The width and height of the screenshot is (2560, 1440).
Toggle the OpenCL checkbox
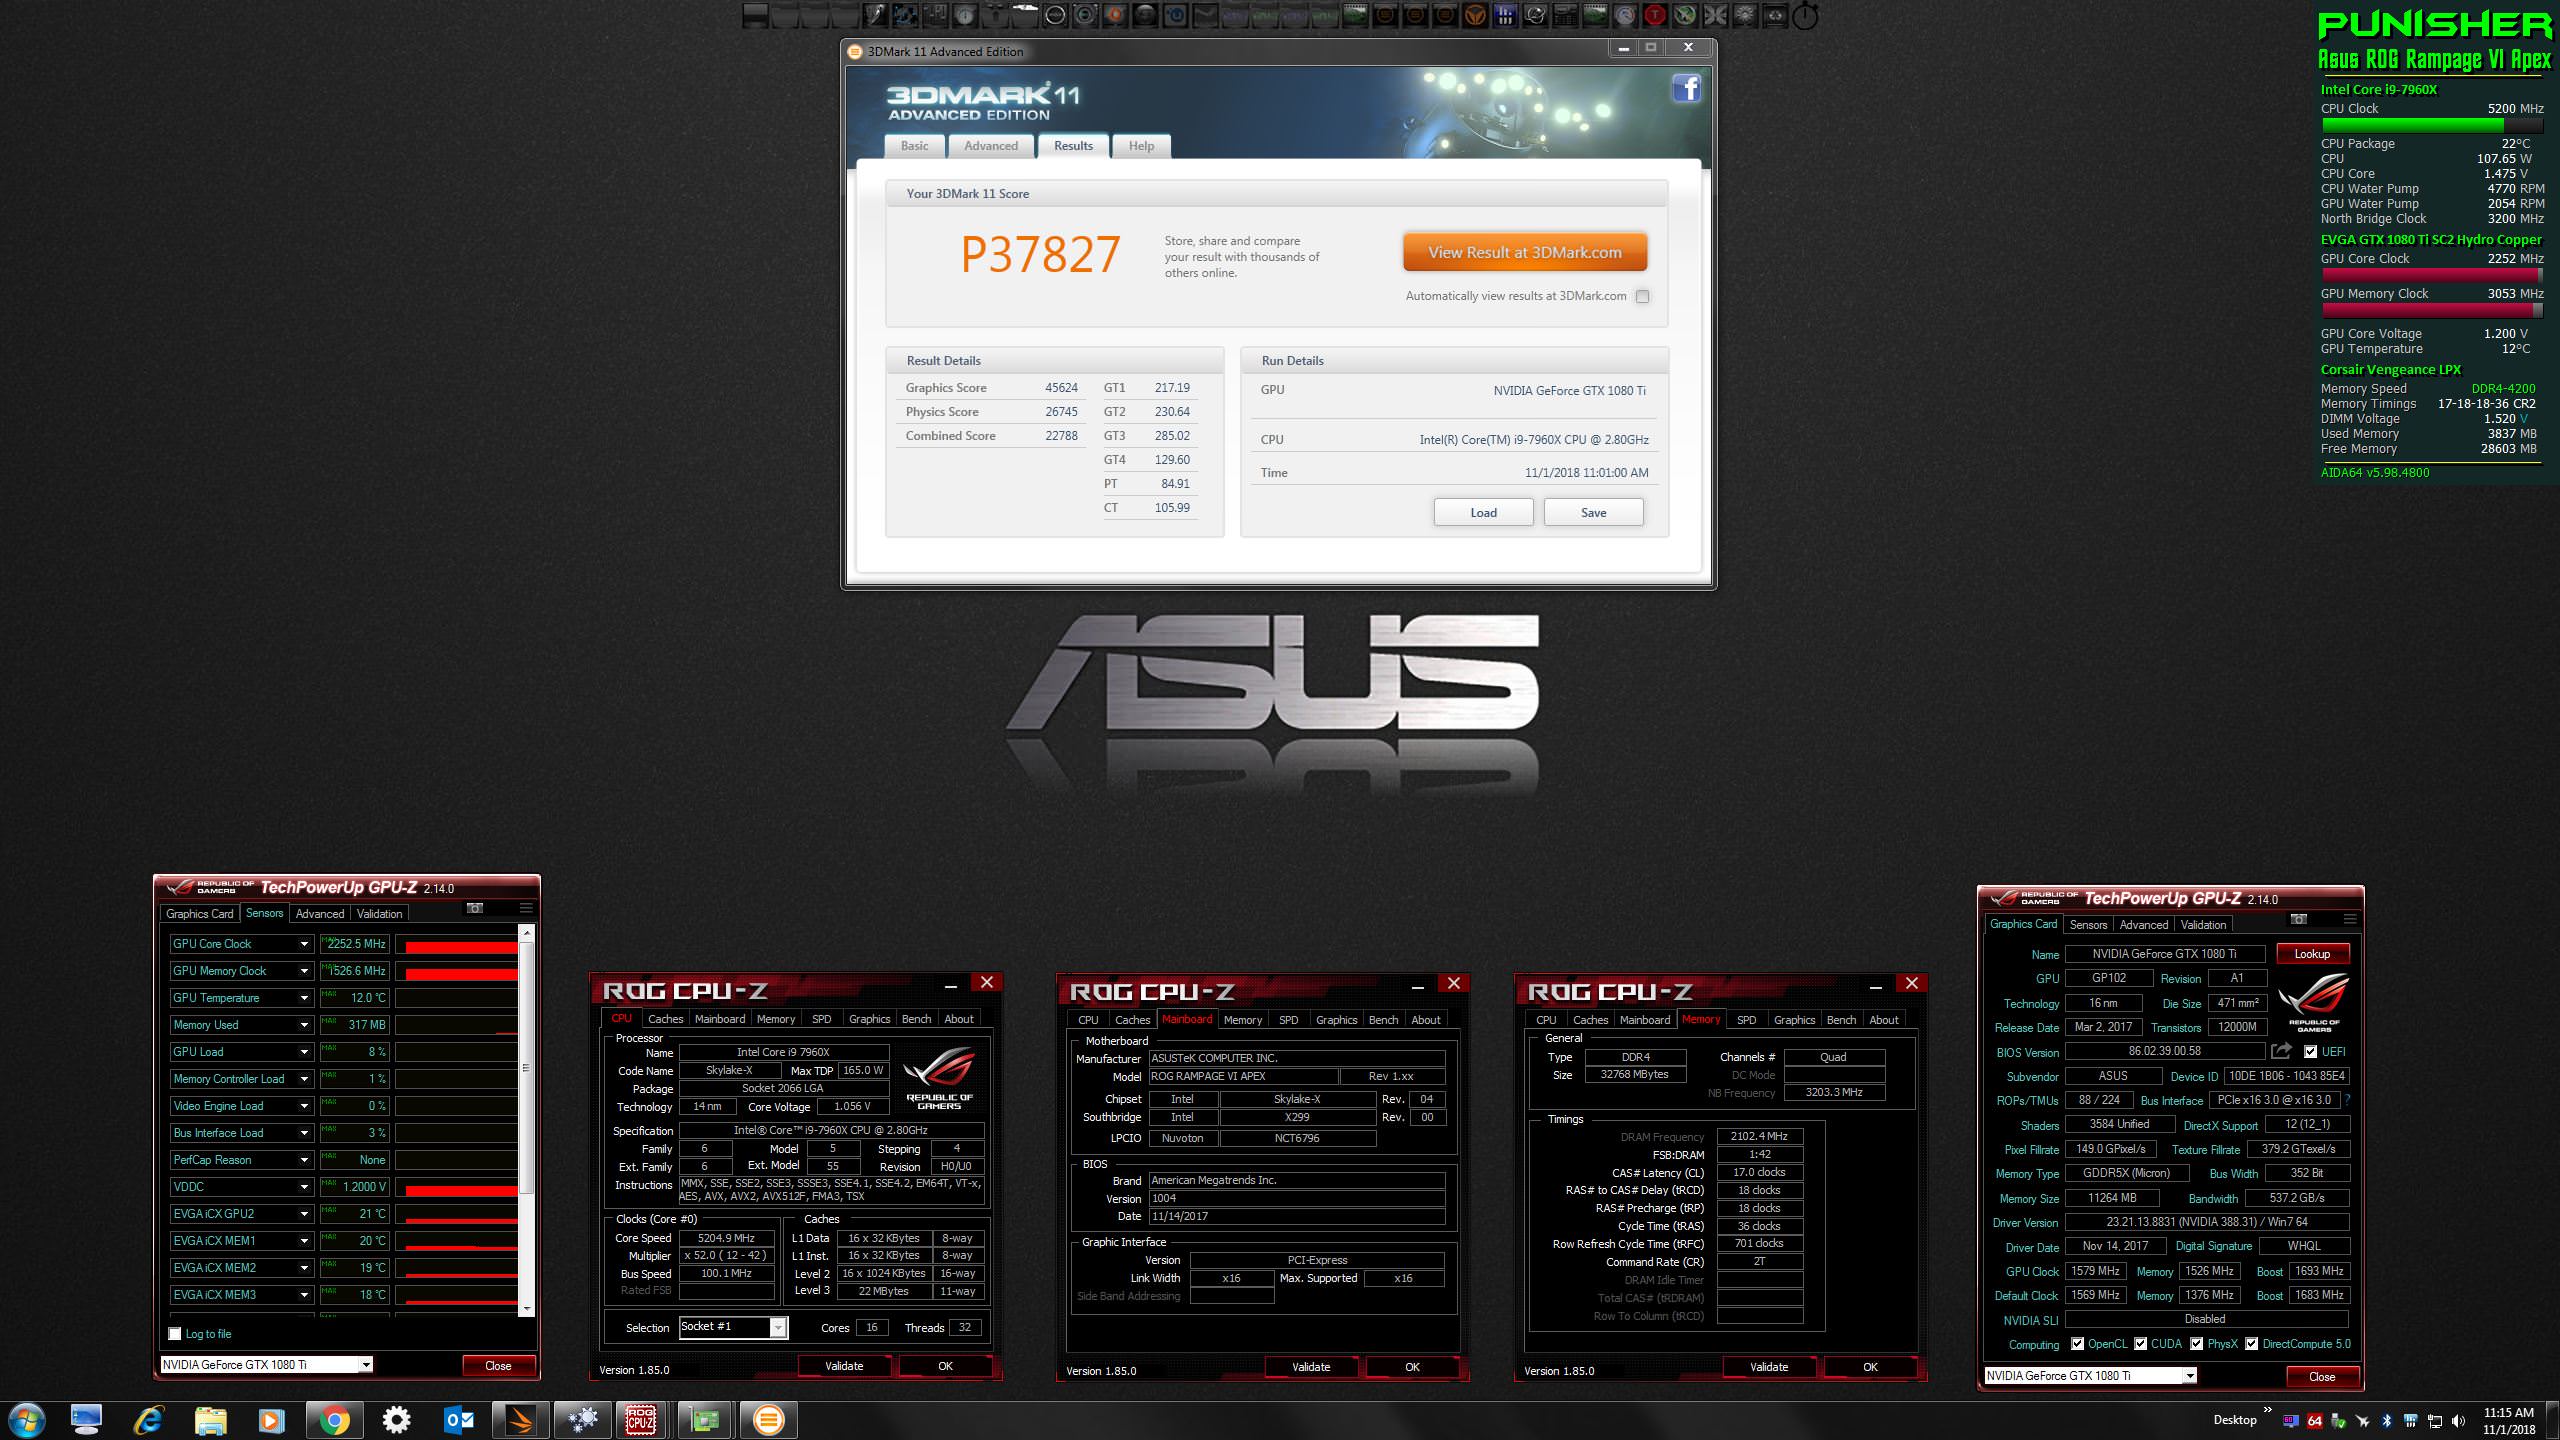[x=2077, y=1344]
